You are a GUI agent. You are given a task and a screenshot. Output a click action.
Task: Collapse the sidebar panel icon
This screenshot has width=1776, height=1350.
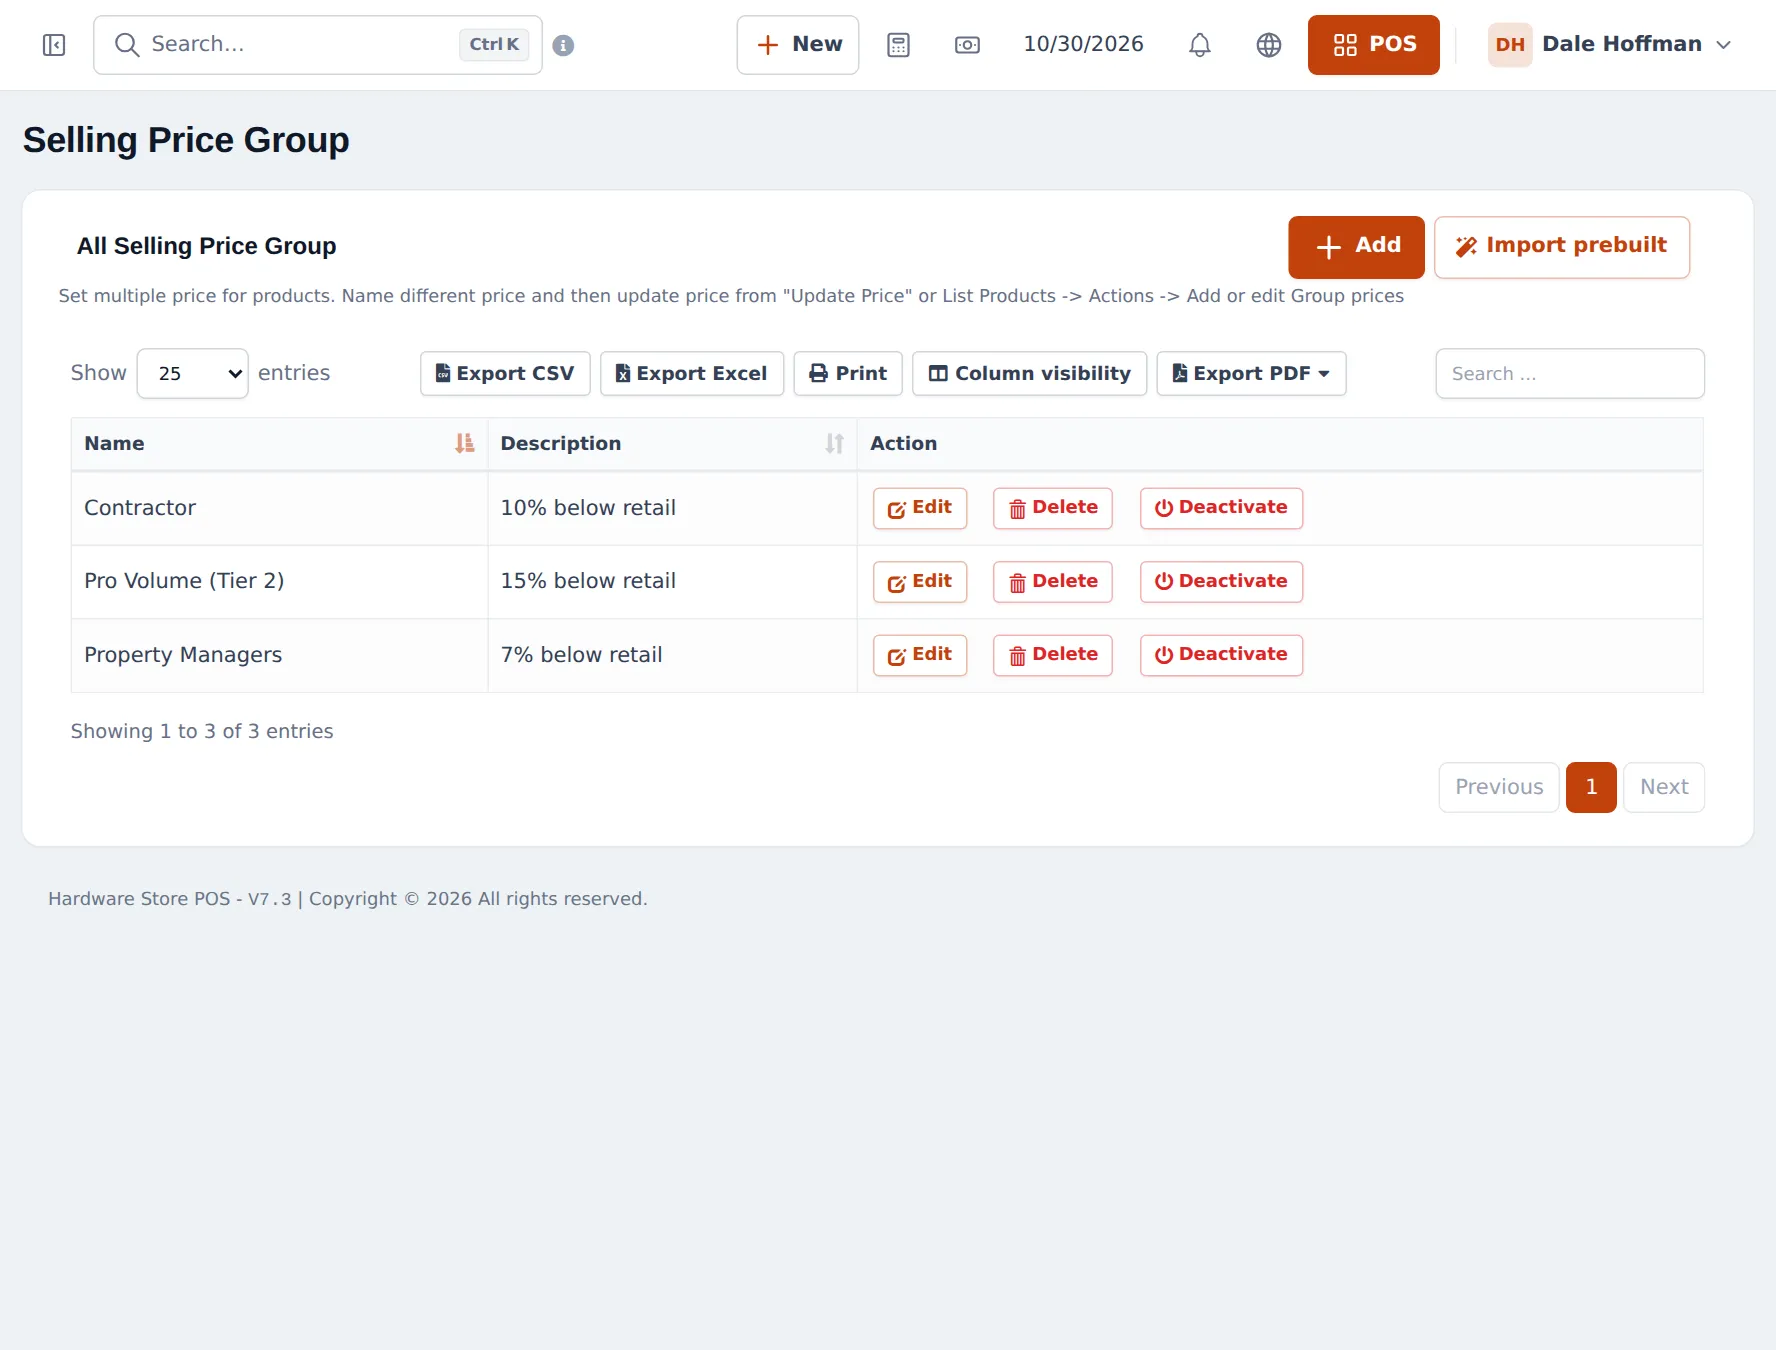pos(54,45)
